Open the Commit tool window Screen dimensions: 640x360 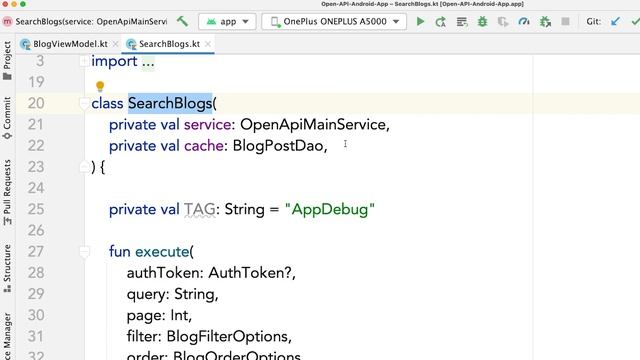(x=7, y=118)
